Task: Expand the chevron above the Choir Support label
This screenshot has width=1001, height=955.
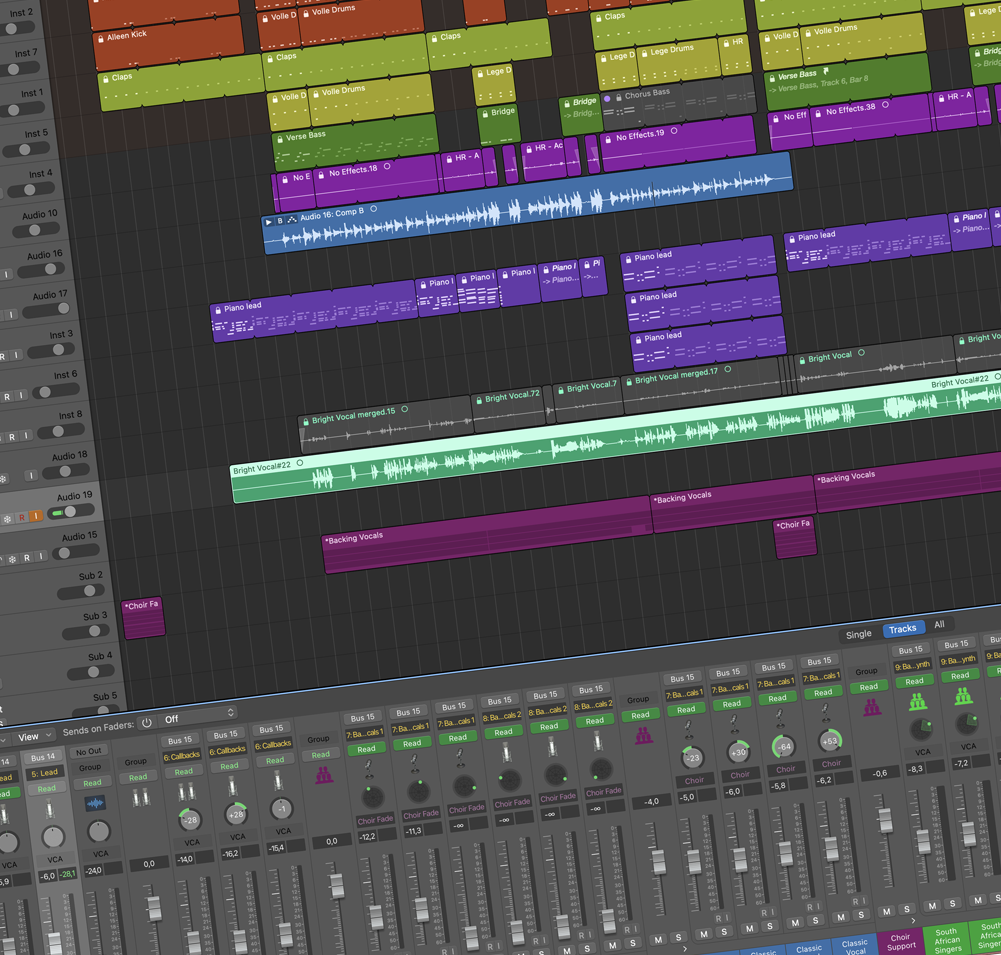Action: point(913,920)
